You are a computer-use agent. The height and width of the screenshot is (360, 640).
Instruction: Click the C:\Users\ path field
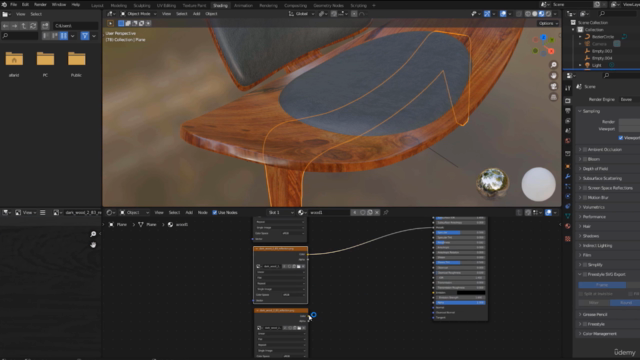coord(76,26)
